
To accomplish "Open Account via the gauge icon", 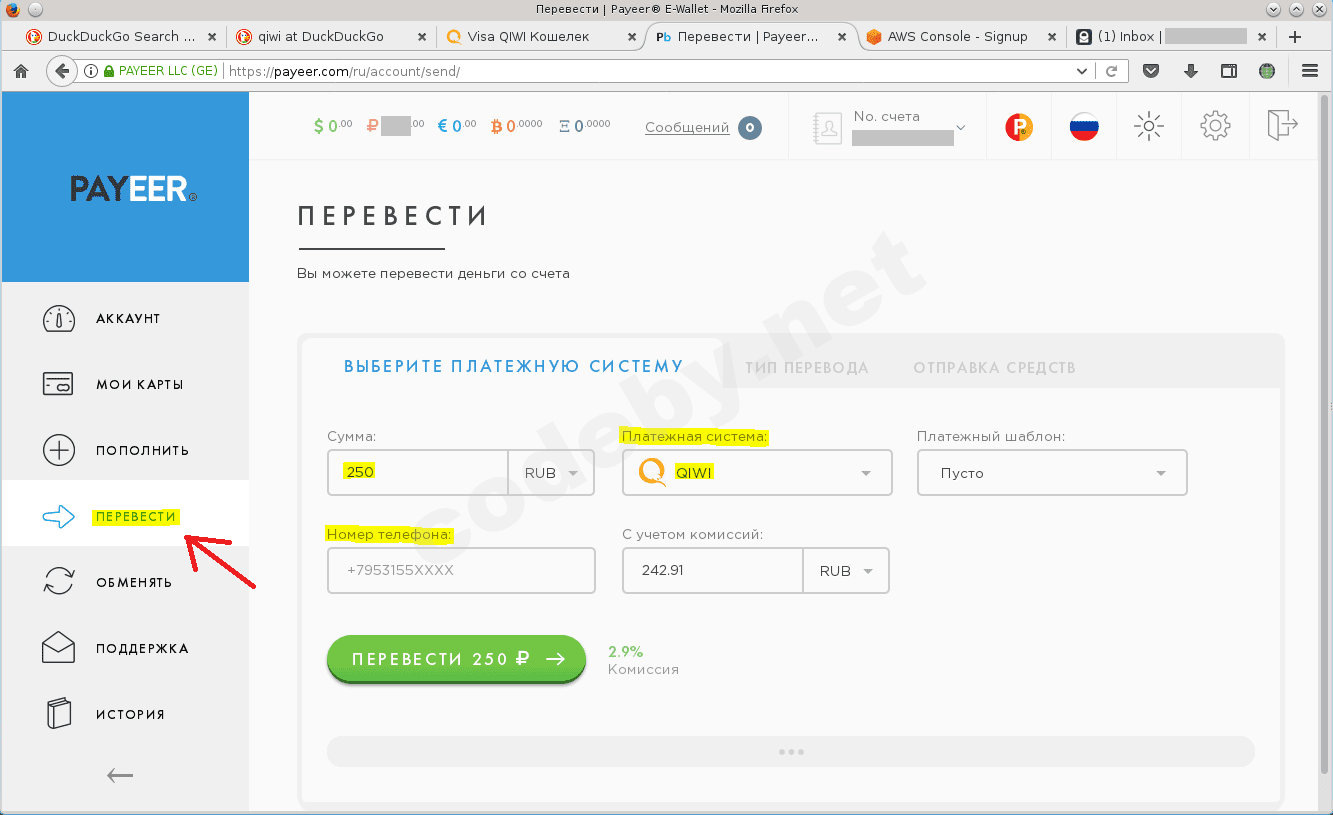I will point(59,319).
